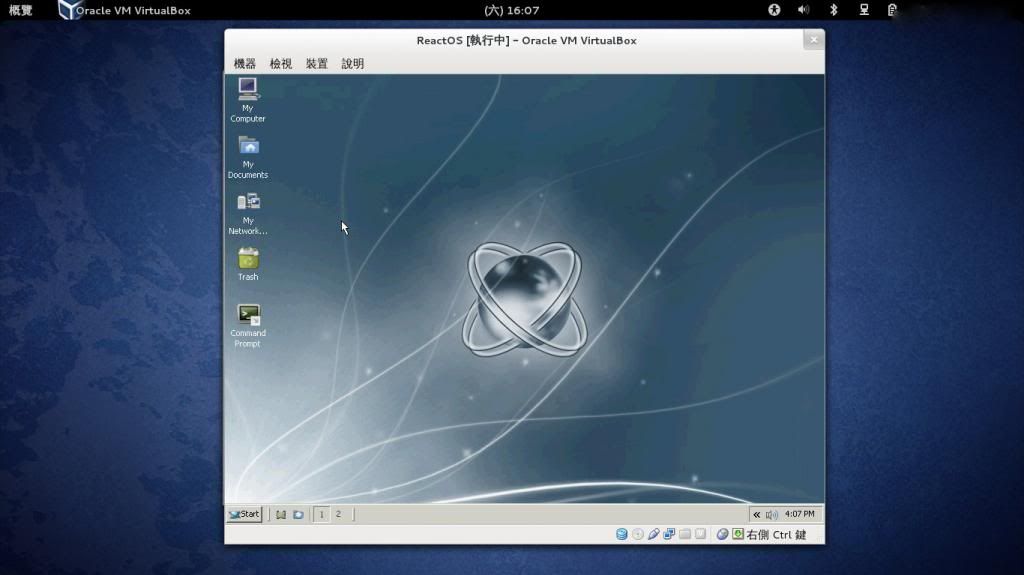1024x575 pixels.
Task: Click the battery icon in top bar
Action: tap(892, 10)
